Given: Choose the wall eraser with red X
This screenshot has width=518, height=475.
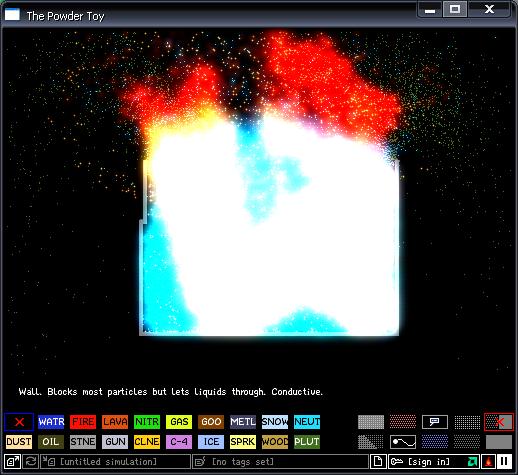Looking at the screenshot, I should (x=499, y=422).
